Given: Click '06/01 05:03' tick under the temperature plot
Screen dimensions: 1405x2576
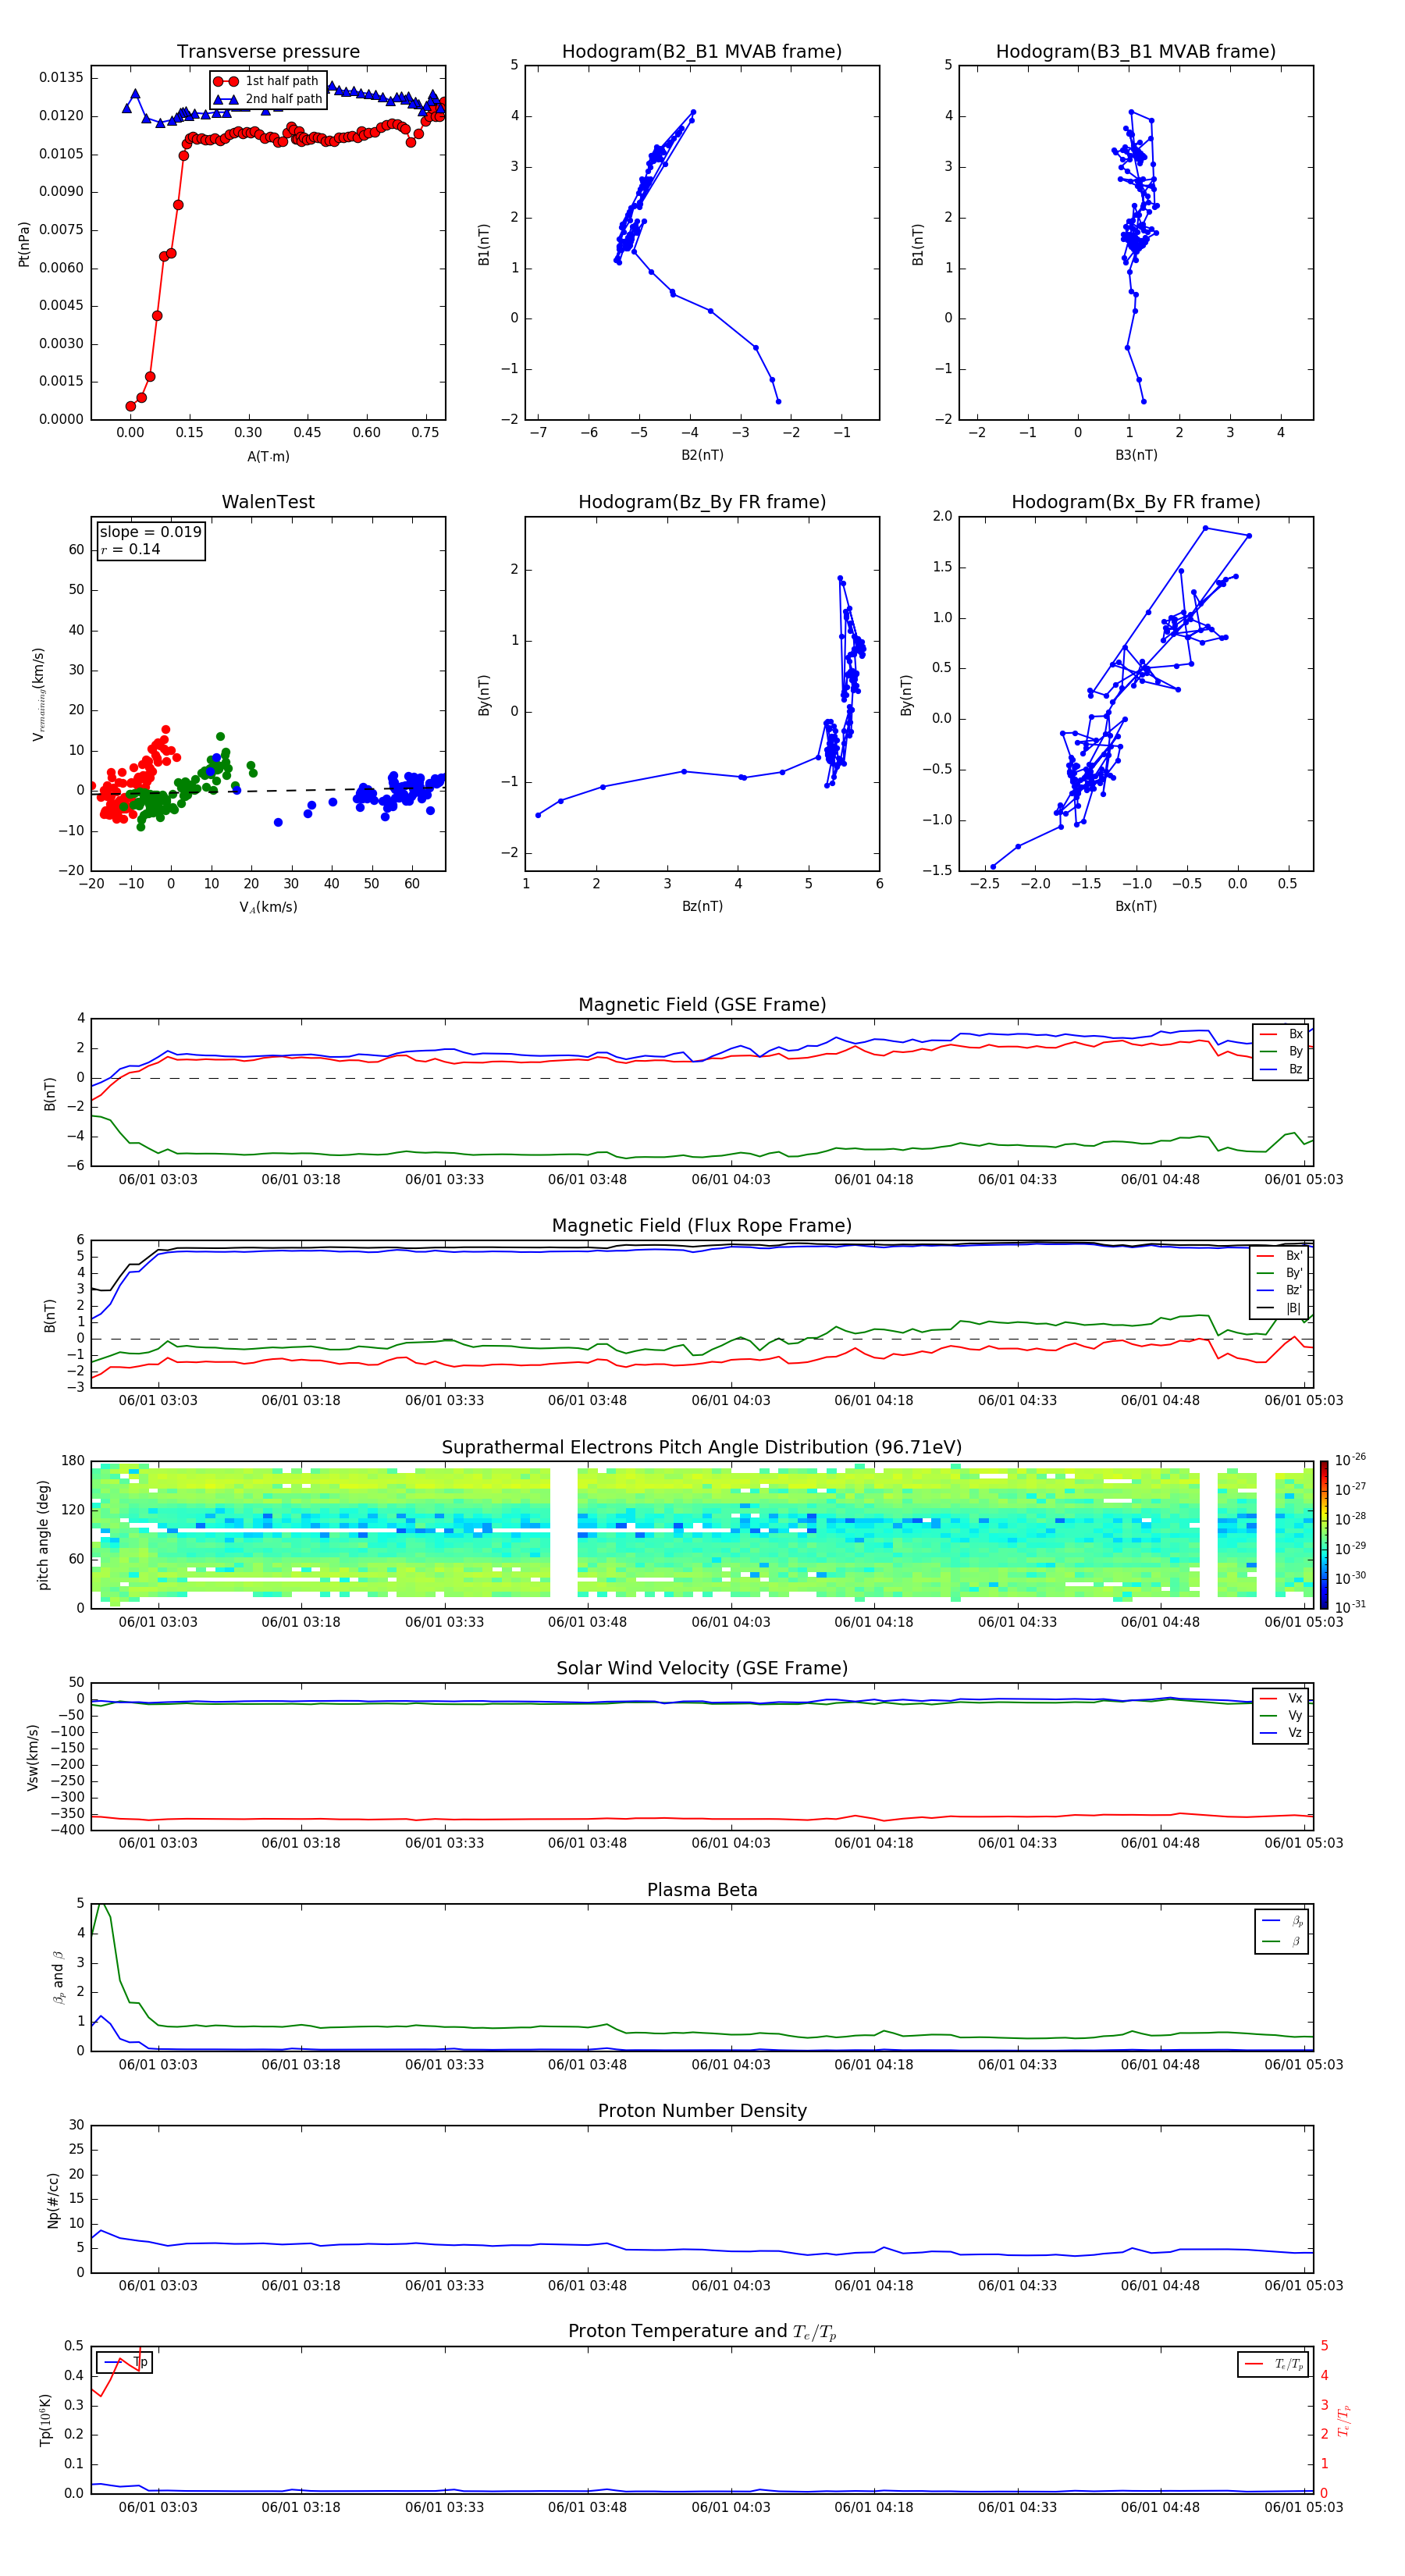Looking at the screenshot, I should coord(1304,2508).
